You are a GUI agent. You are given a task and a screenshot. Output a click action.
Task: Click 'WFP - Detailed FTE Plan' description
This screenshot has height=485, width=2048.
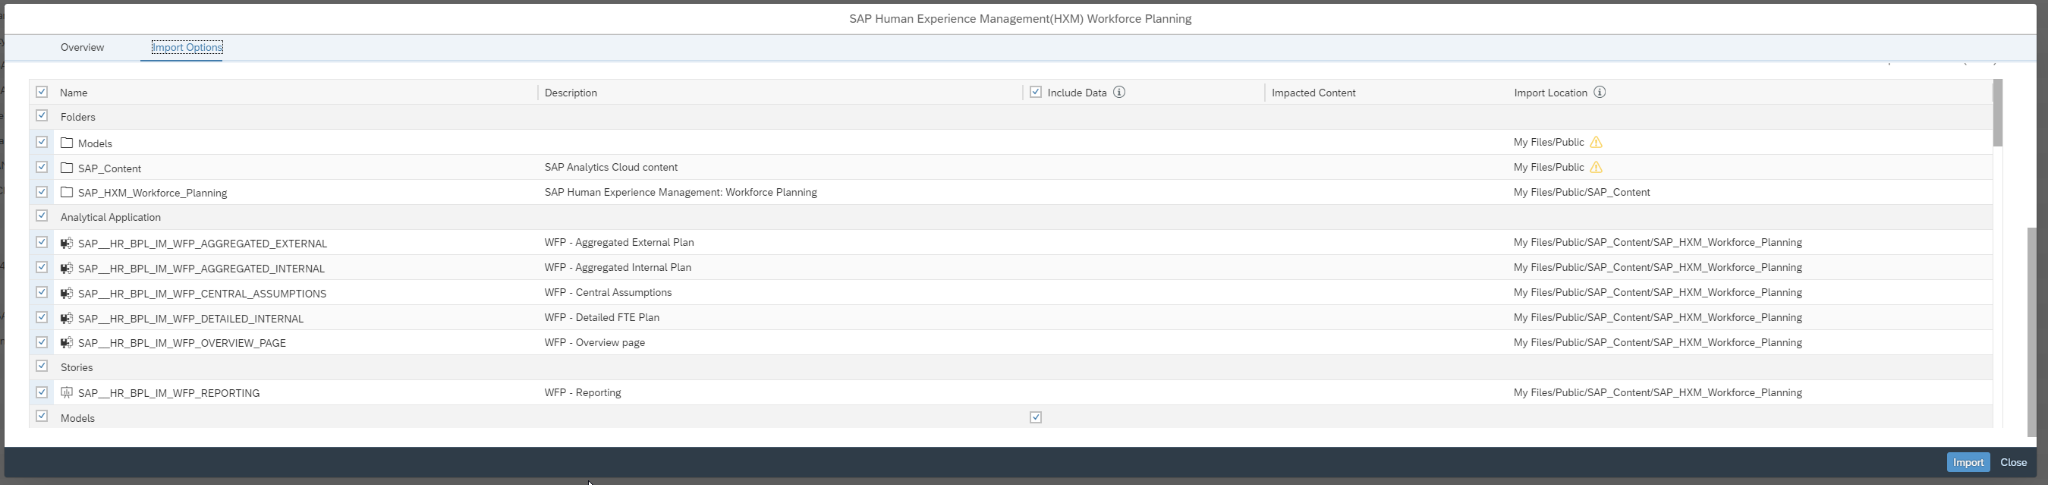602,317
